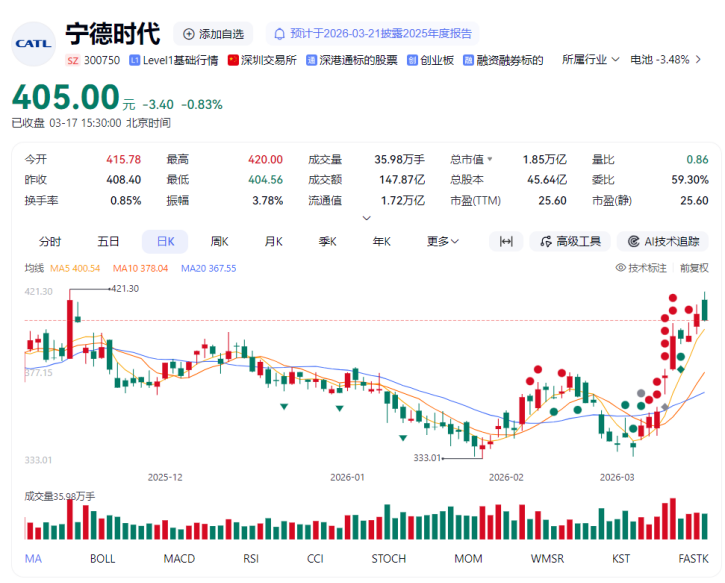Select the MACD indicator tab

[179, 558]
